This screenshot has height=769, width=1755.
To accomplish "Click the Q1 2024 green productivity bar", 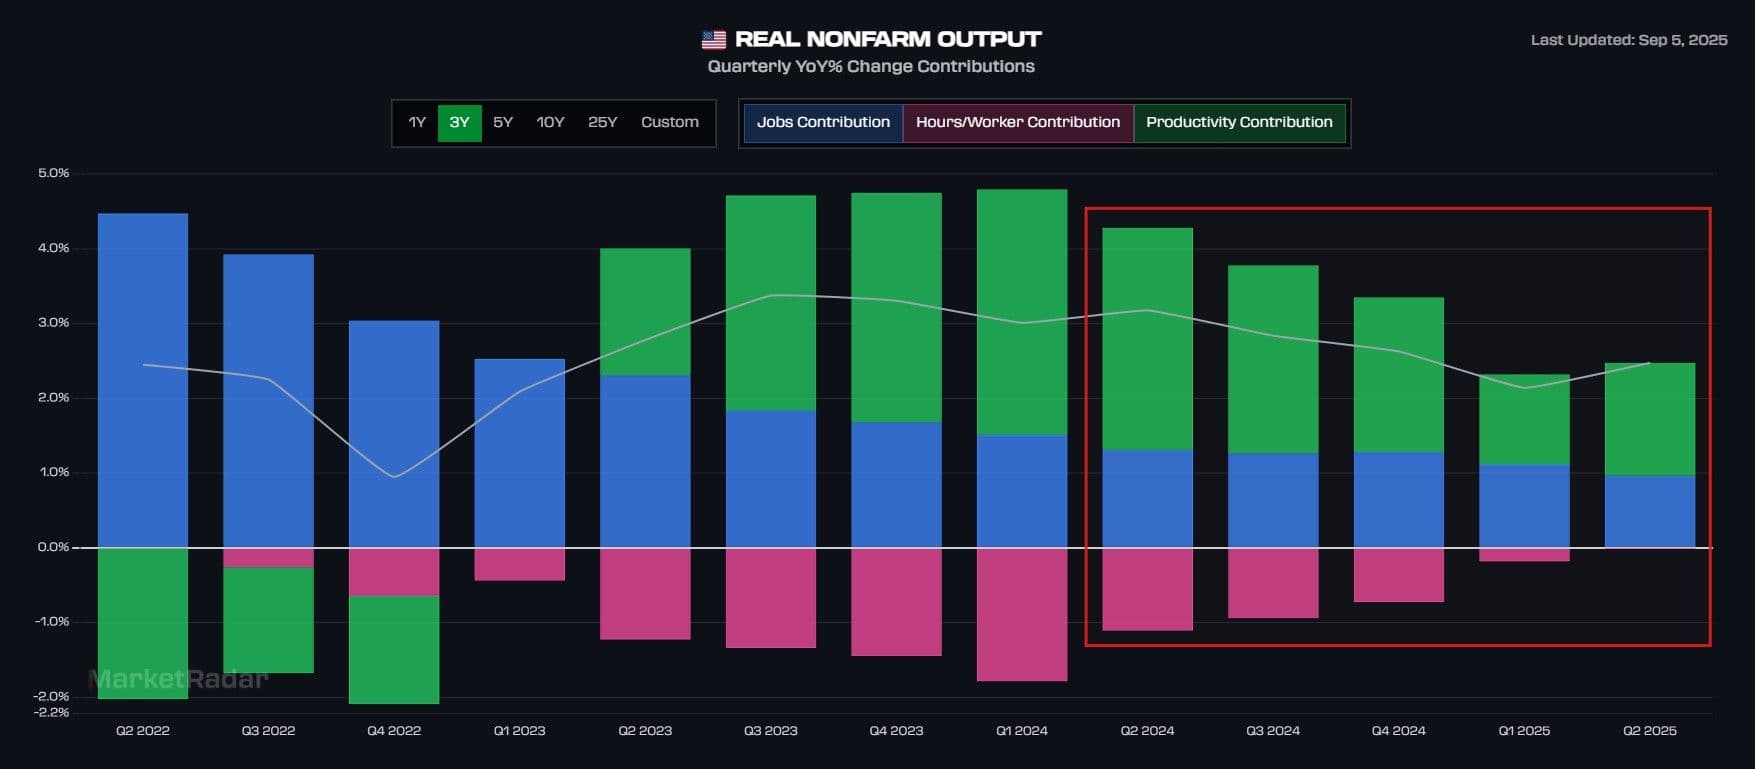I will (1021, 312).
